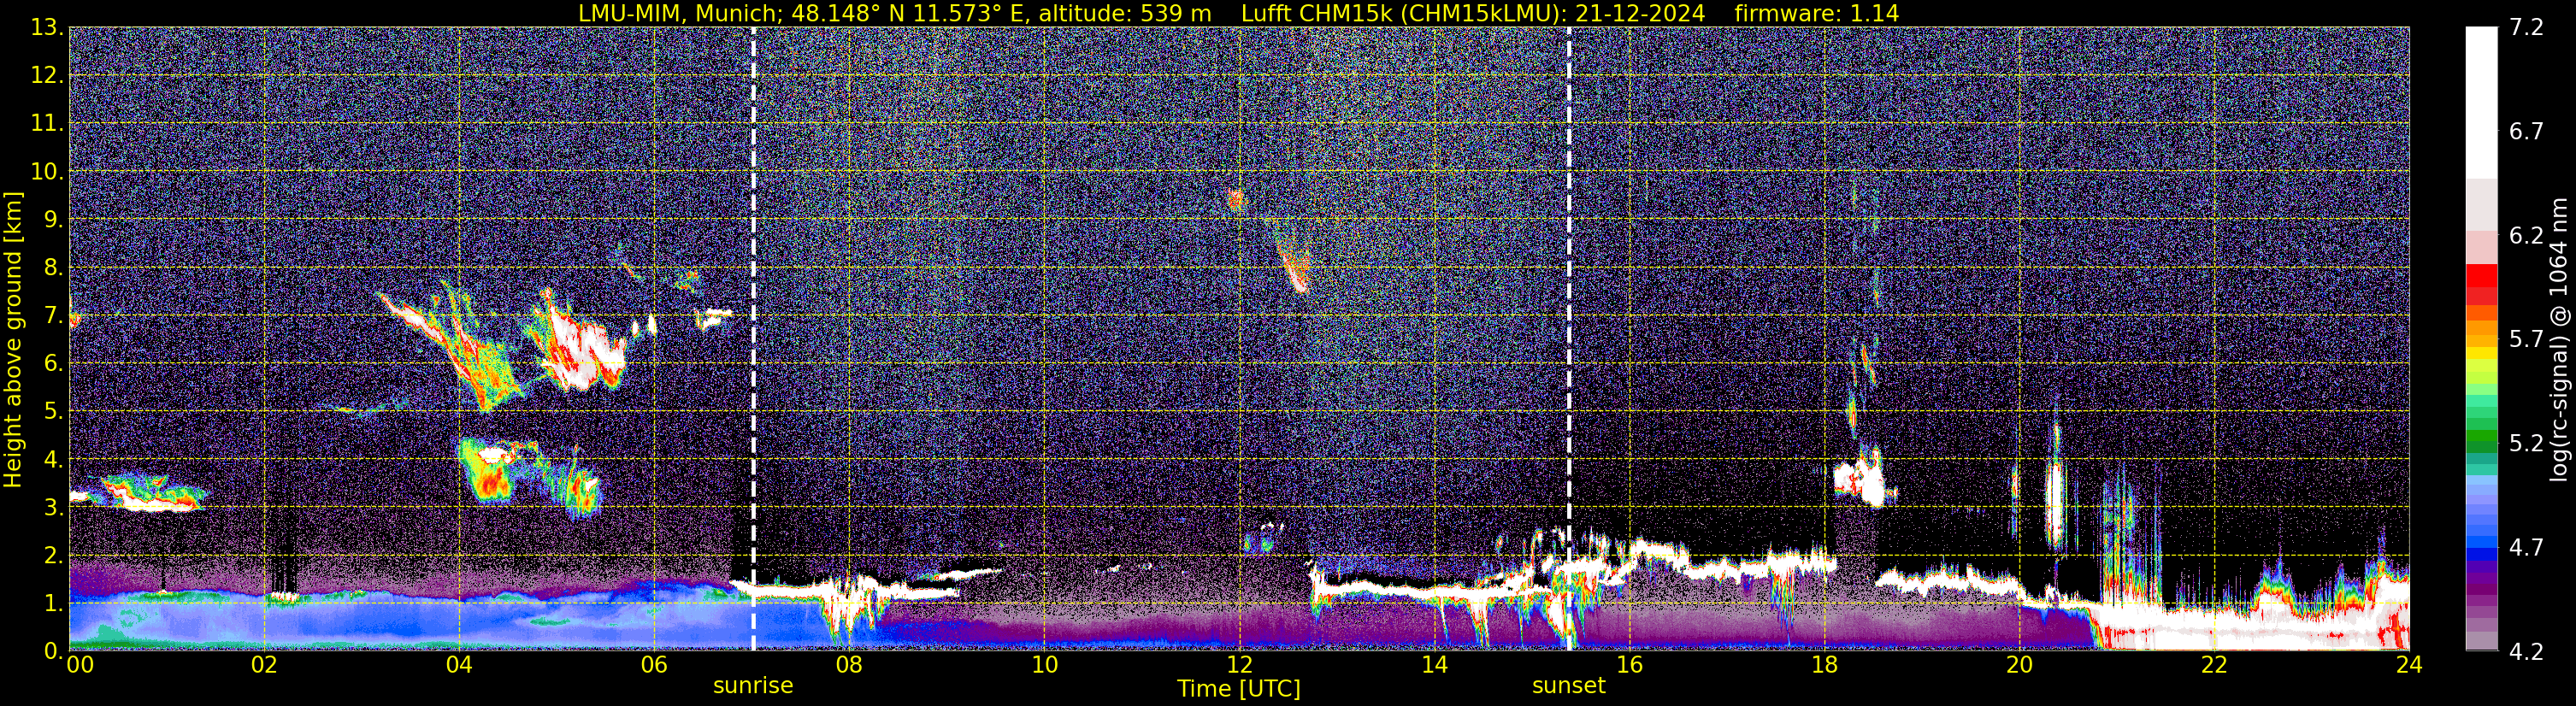The image size is (2576, 706).
Task: Click the x-axis tick label '20'
Action: tap(2019, 665)
